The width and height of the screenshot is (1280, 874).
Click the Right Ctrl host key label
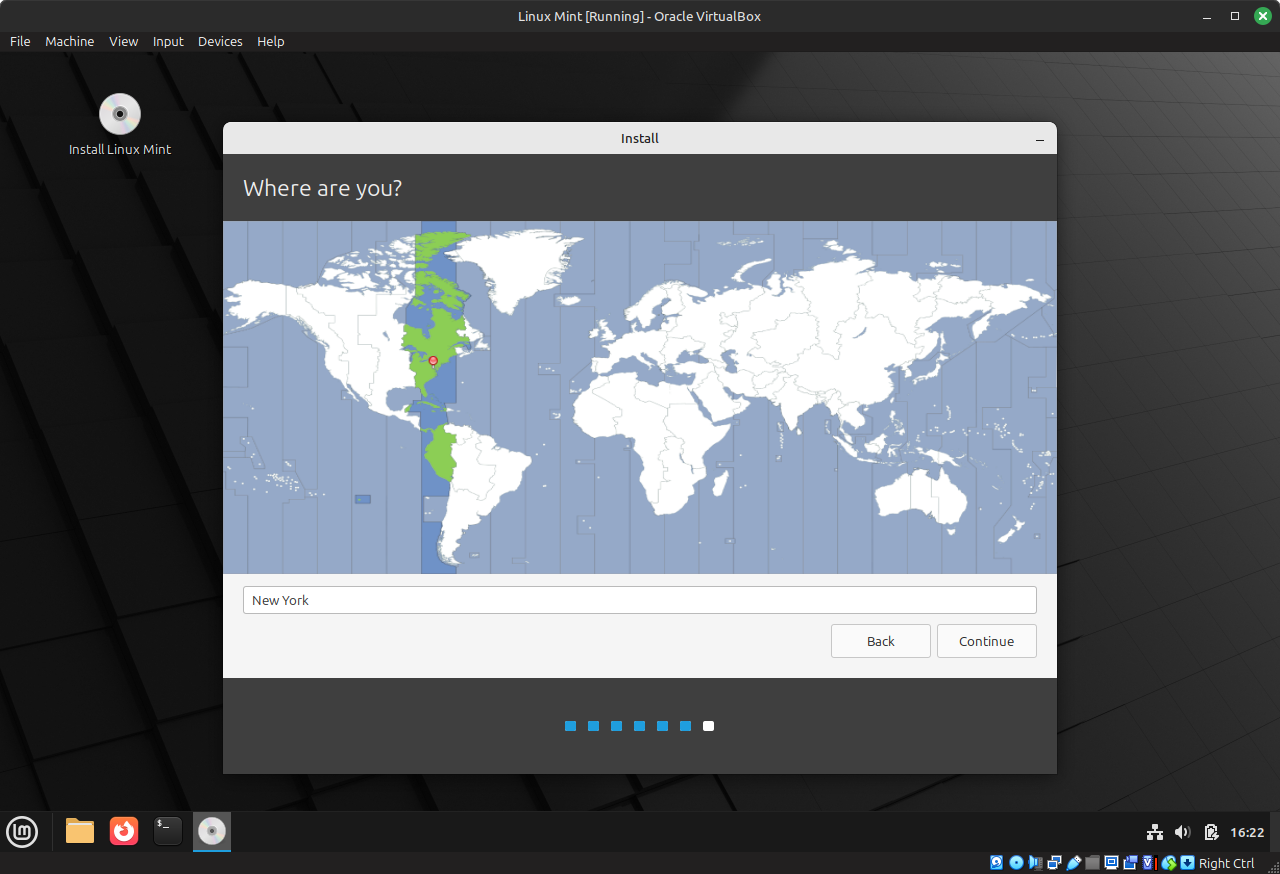1226,863
